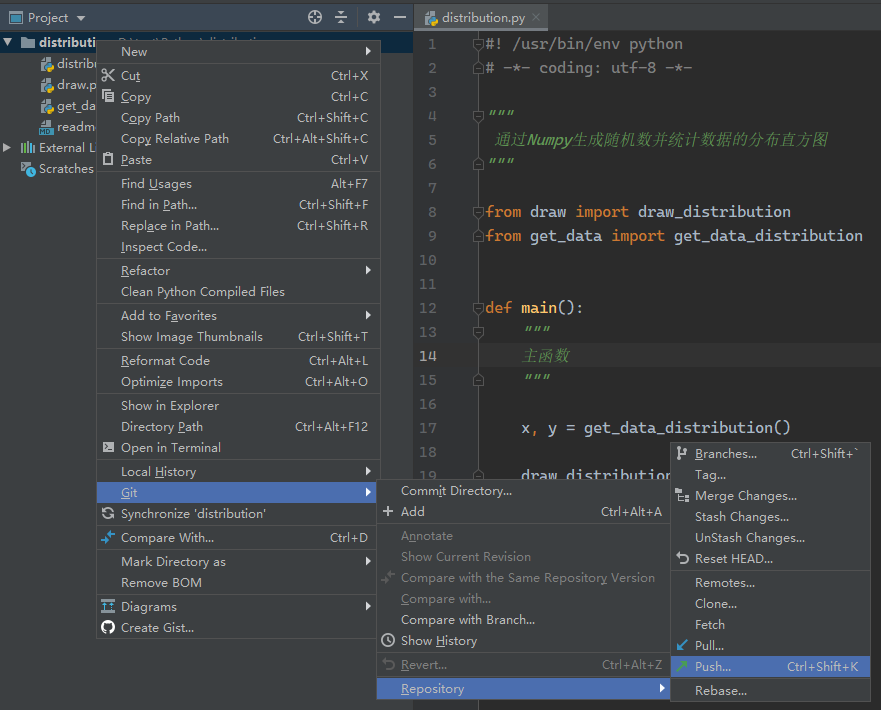Collapse the distribution root folder node
Image resolution: width=881 pixels, height=710 pixels.
point(8,43)
